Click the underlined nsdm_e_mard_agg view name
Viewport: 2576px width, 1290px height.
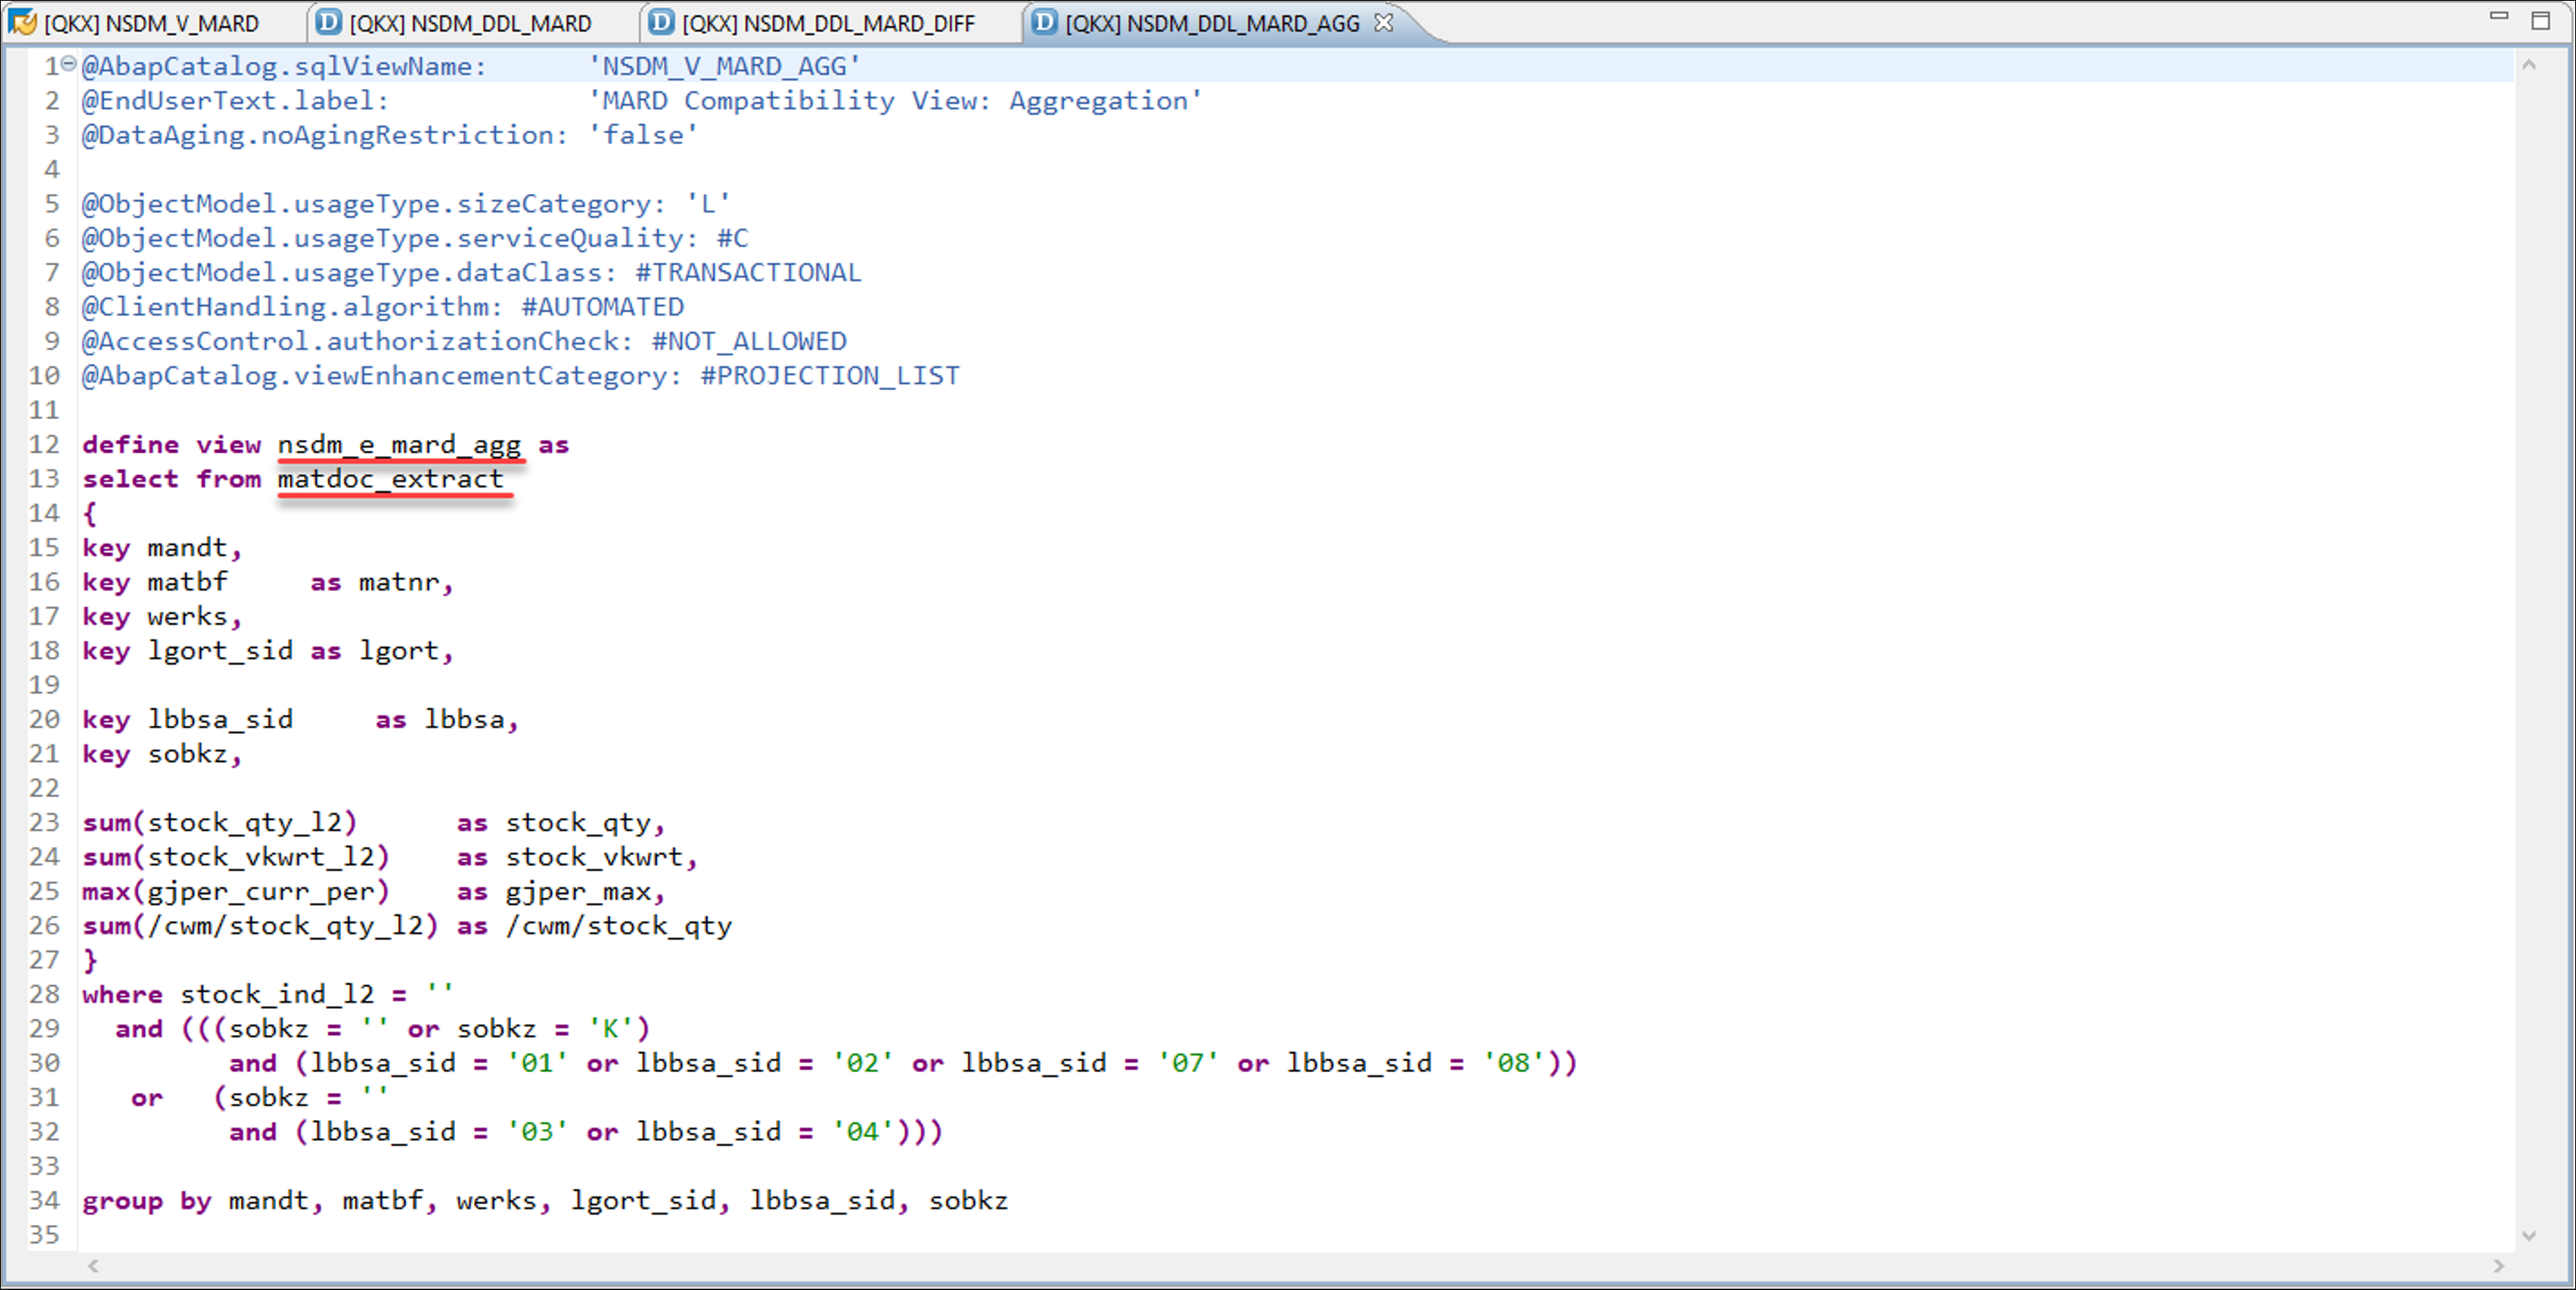click(x=399, y=444)
